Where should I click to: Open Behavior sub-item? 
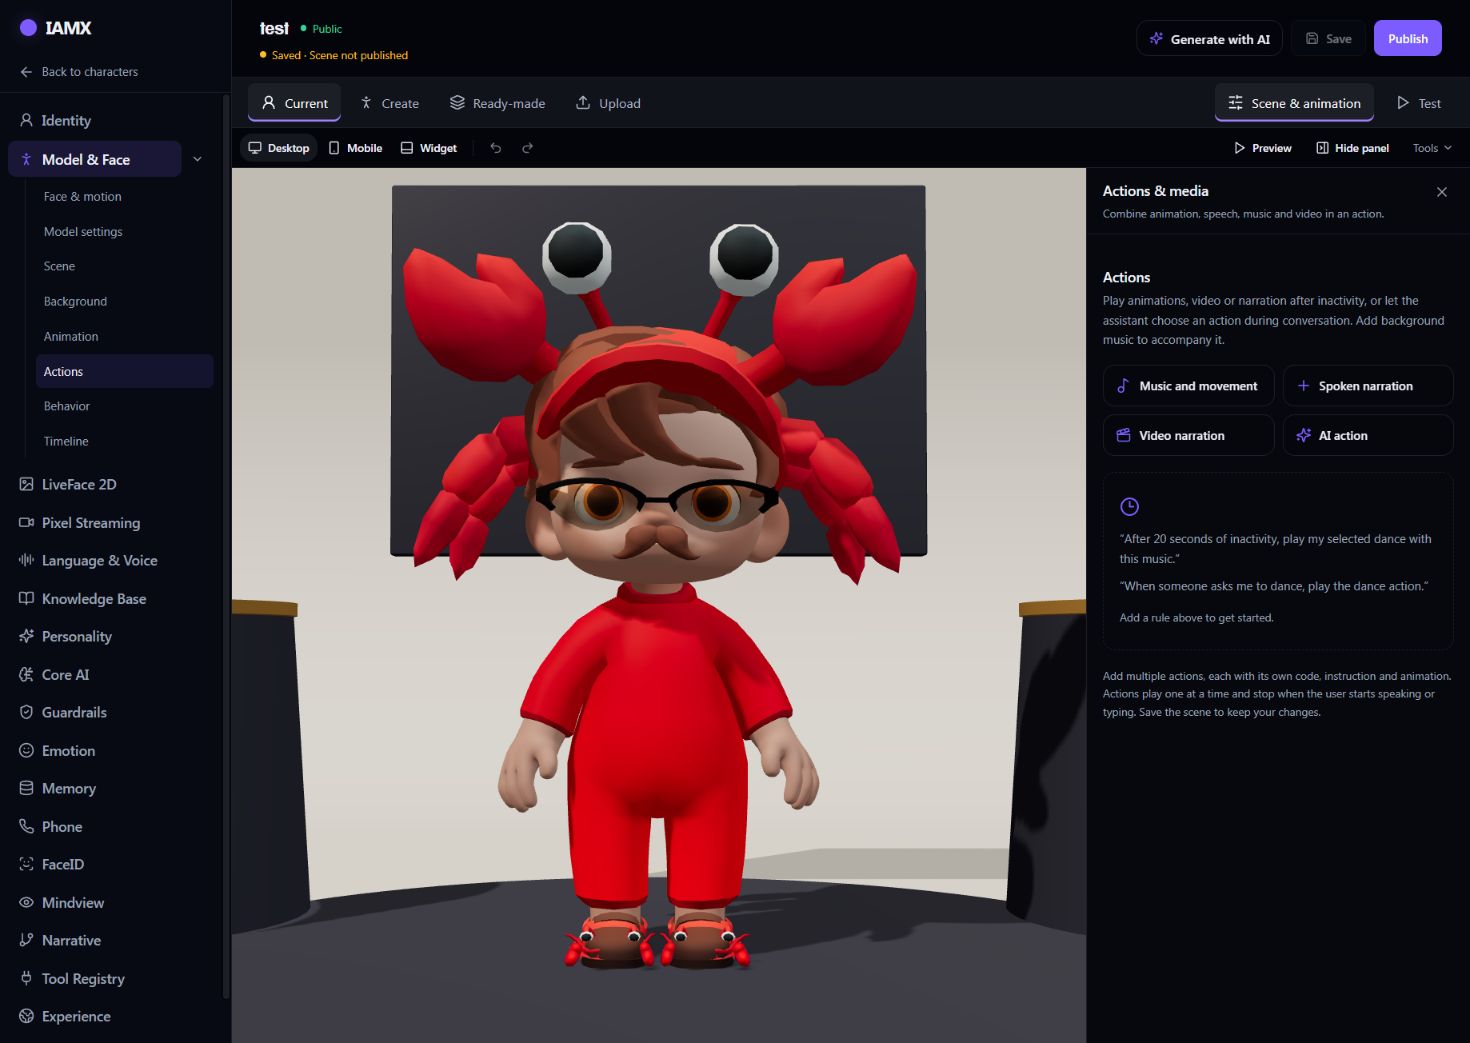[x=67, y=406]
